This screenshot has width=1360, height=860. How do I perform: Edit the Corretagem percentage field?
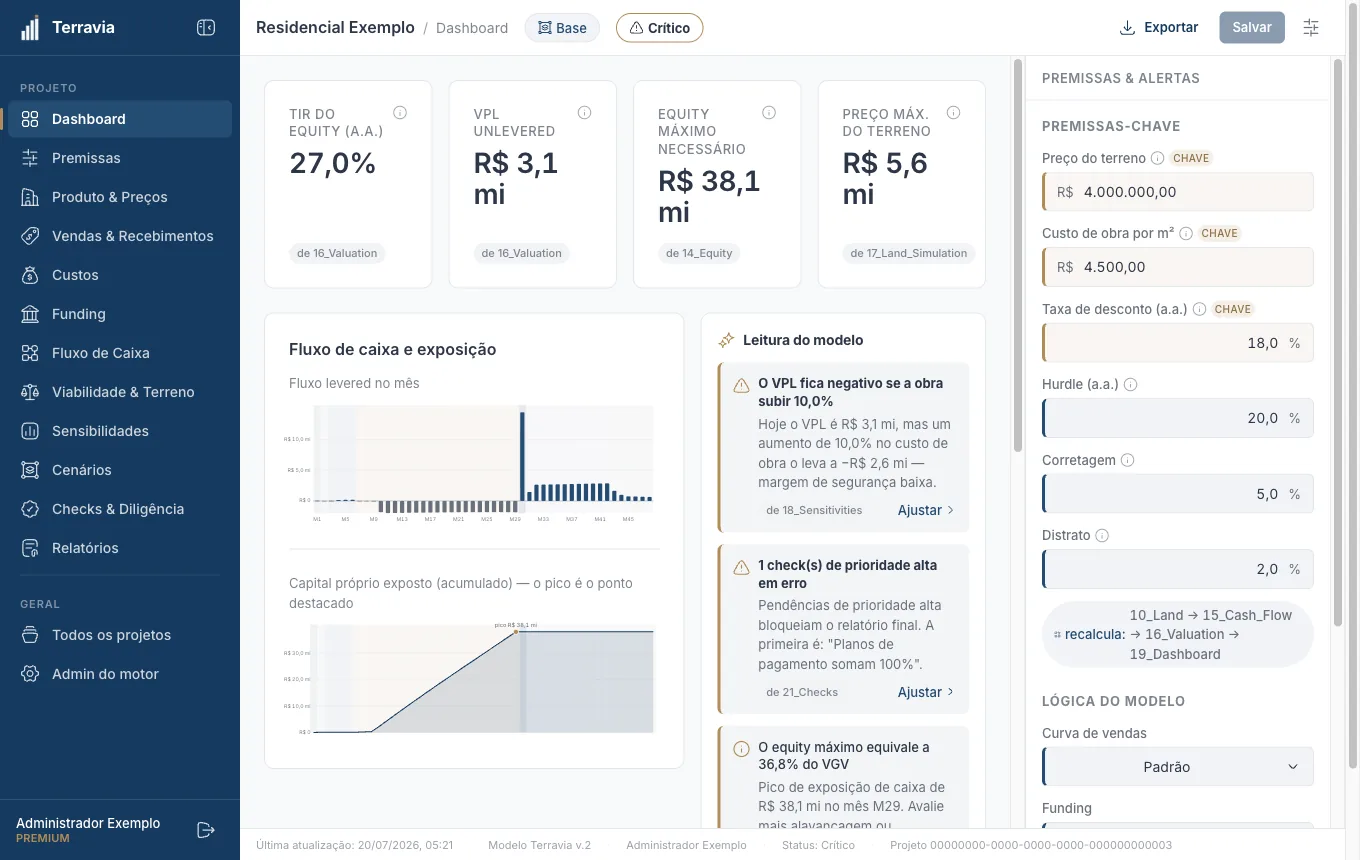[x=1178, y=494]
